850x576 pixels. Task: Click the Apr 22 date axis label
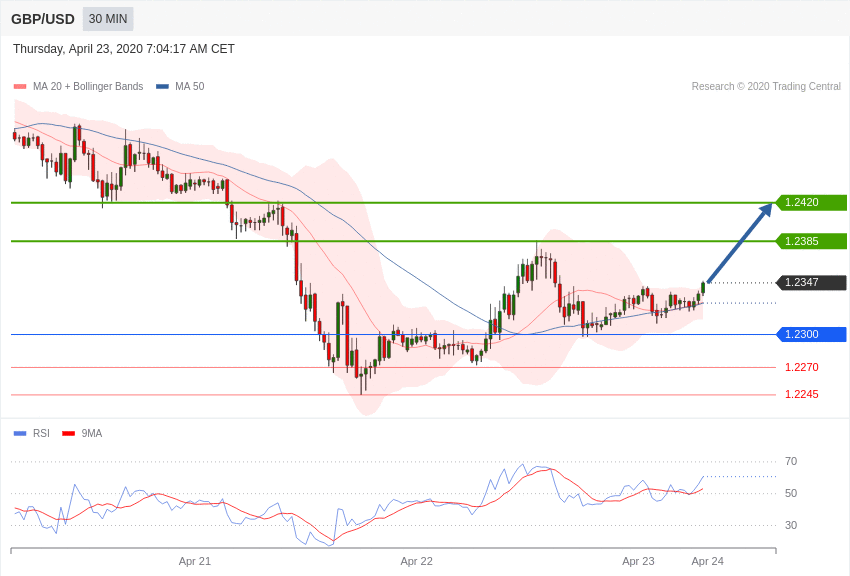click(417, 561)
